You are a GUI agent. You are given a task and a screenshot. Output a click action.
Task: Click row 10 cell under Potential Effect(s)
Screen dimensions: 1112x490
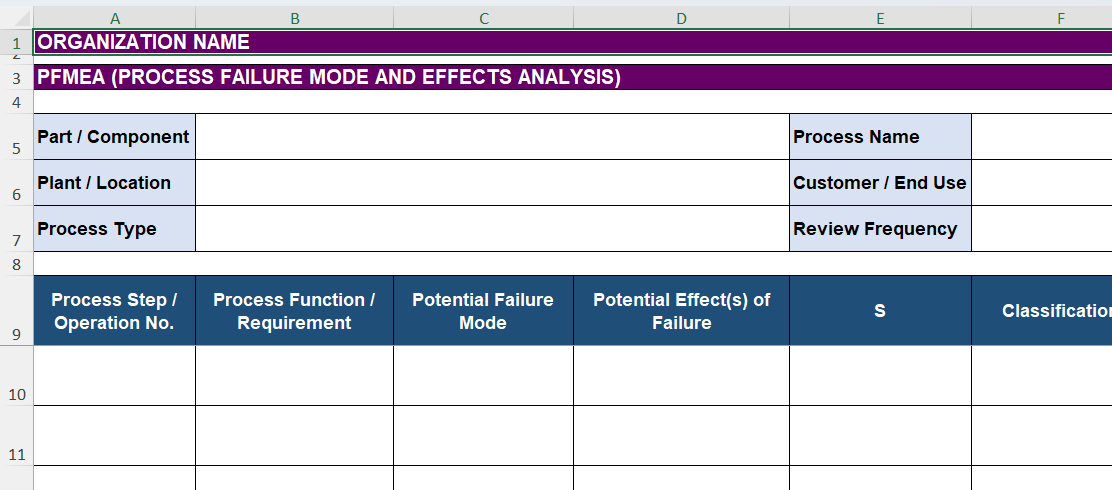[x=681, y=376]
